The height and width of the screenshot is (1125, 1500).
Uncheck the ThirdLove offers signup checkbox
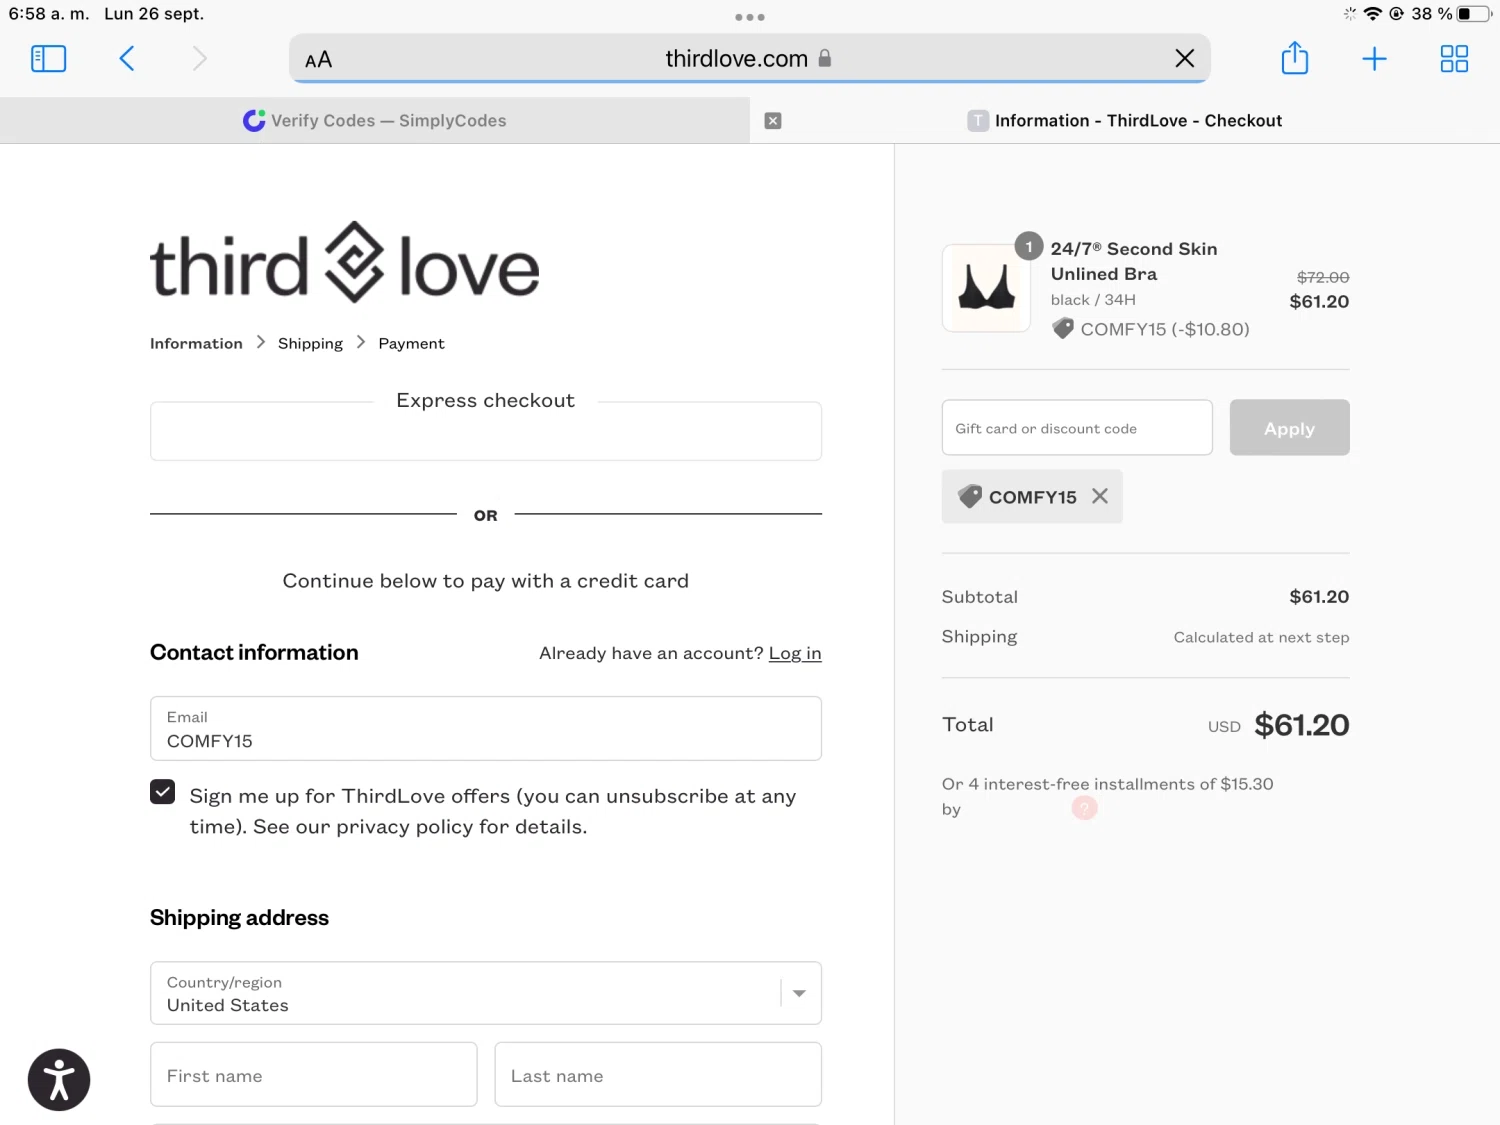pos(162,792)
